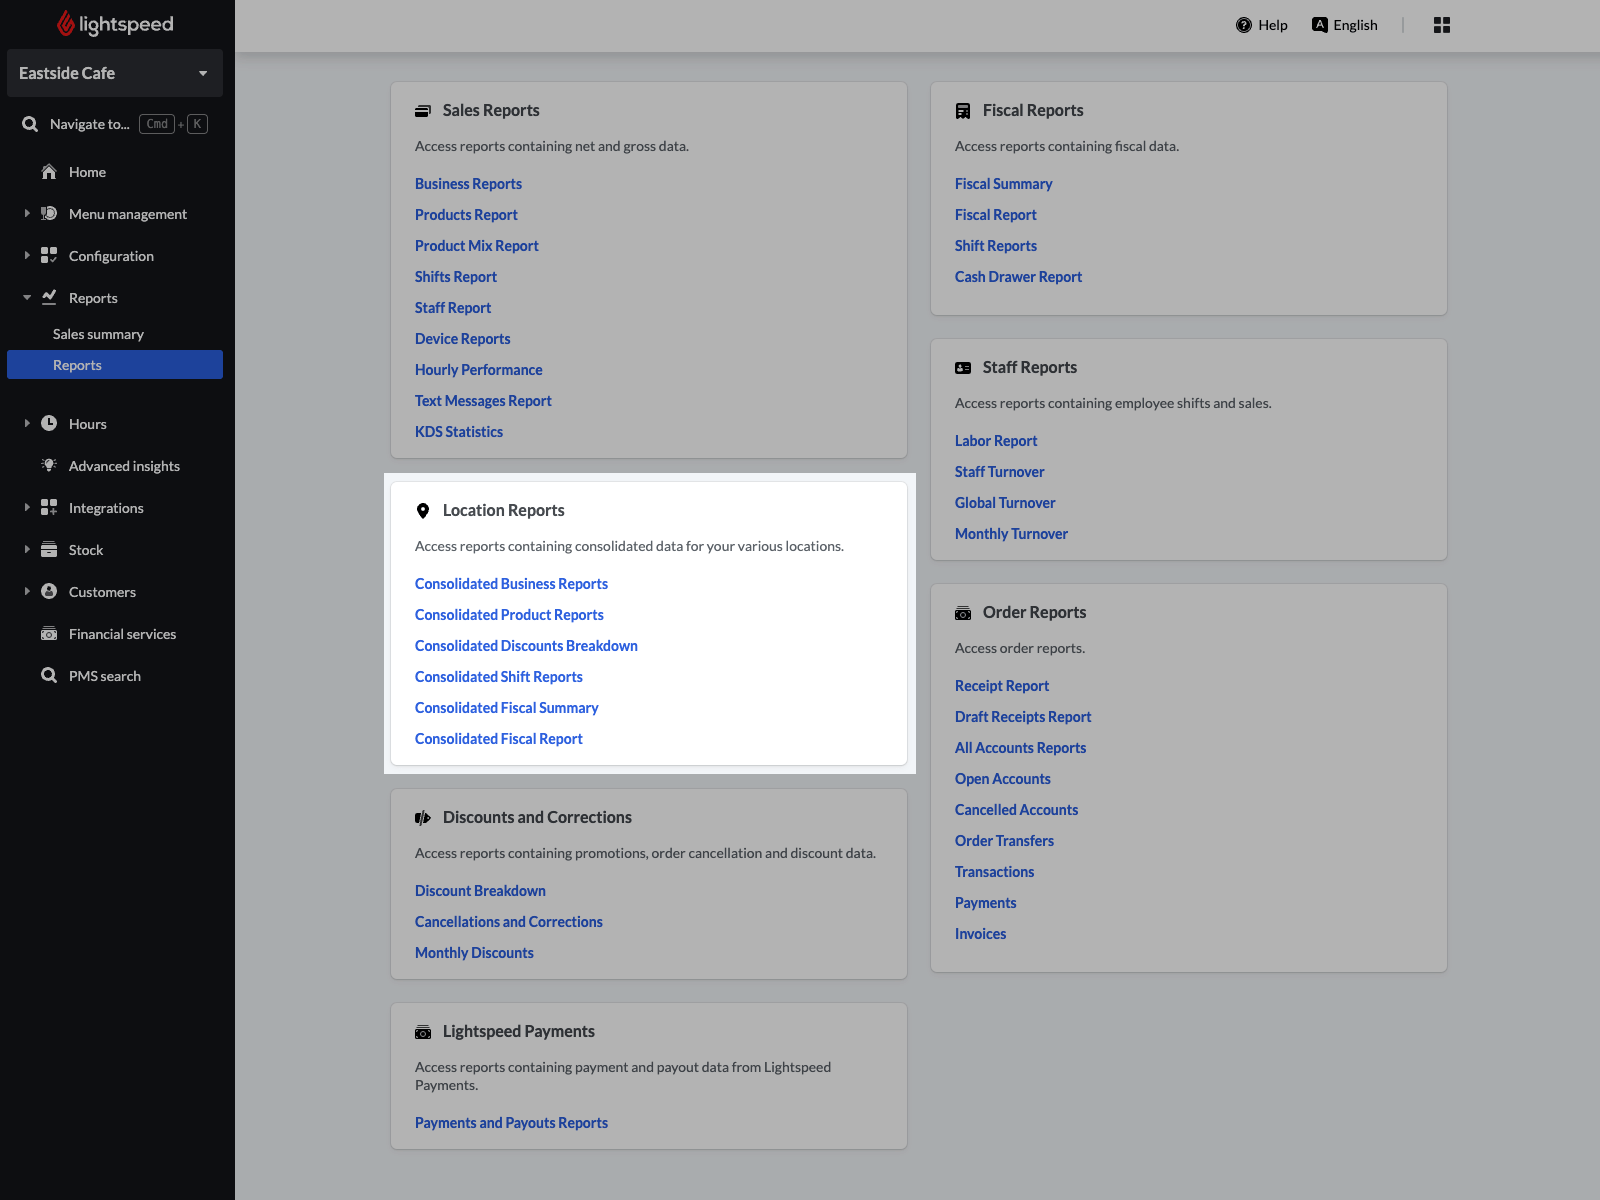Open Consolidated Fiscal Summary link
Image resolution: width=1600 pixels, height=1200 pixels.
pos(506,708)
